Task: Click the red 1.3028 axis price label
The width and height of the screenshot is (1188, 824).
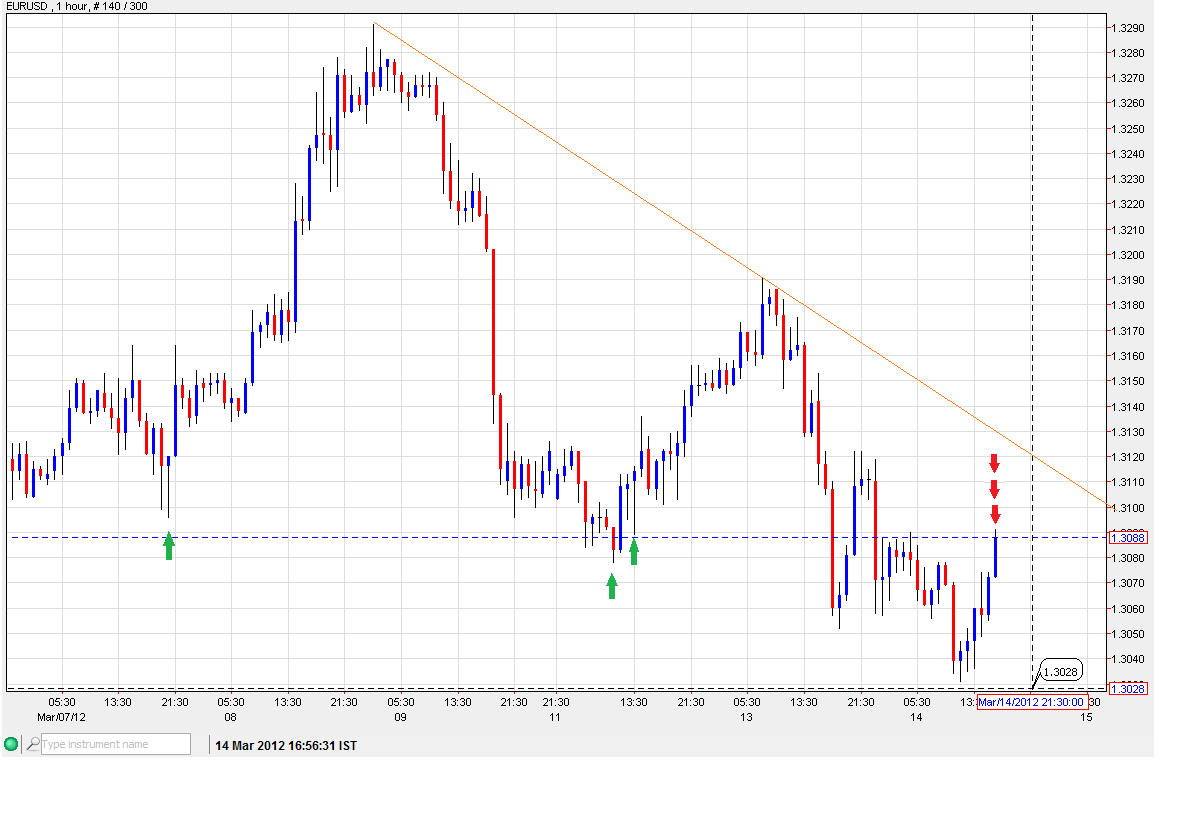Action: tap(1128, 688)
